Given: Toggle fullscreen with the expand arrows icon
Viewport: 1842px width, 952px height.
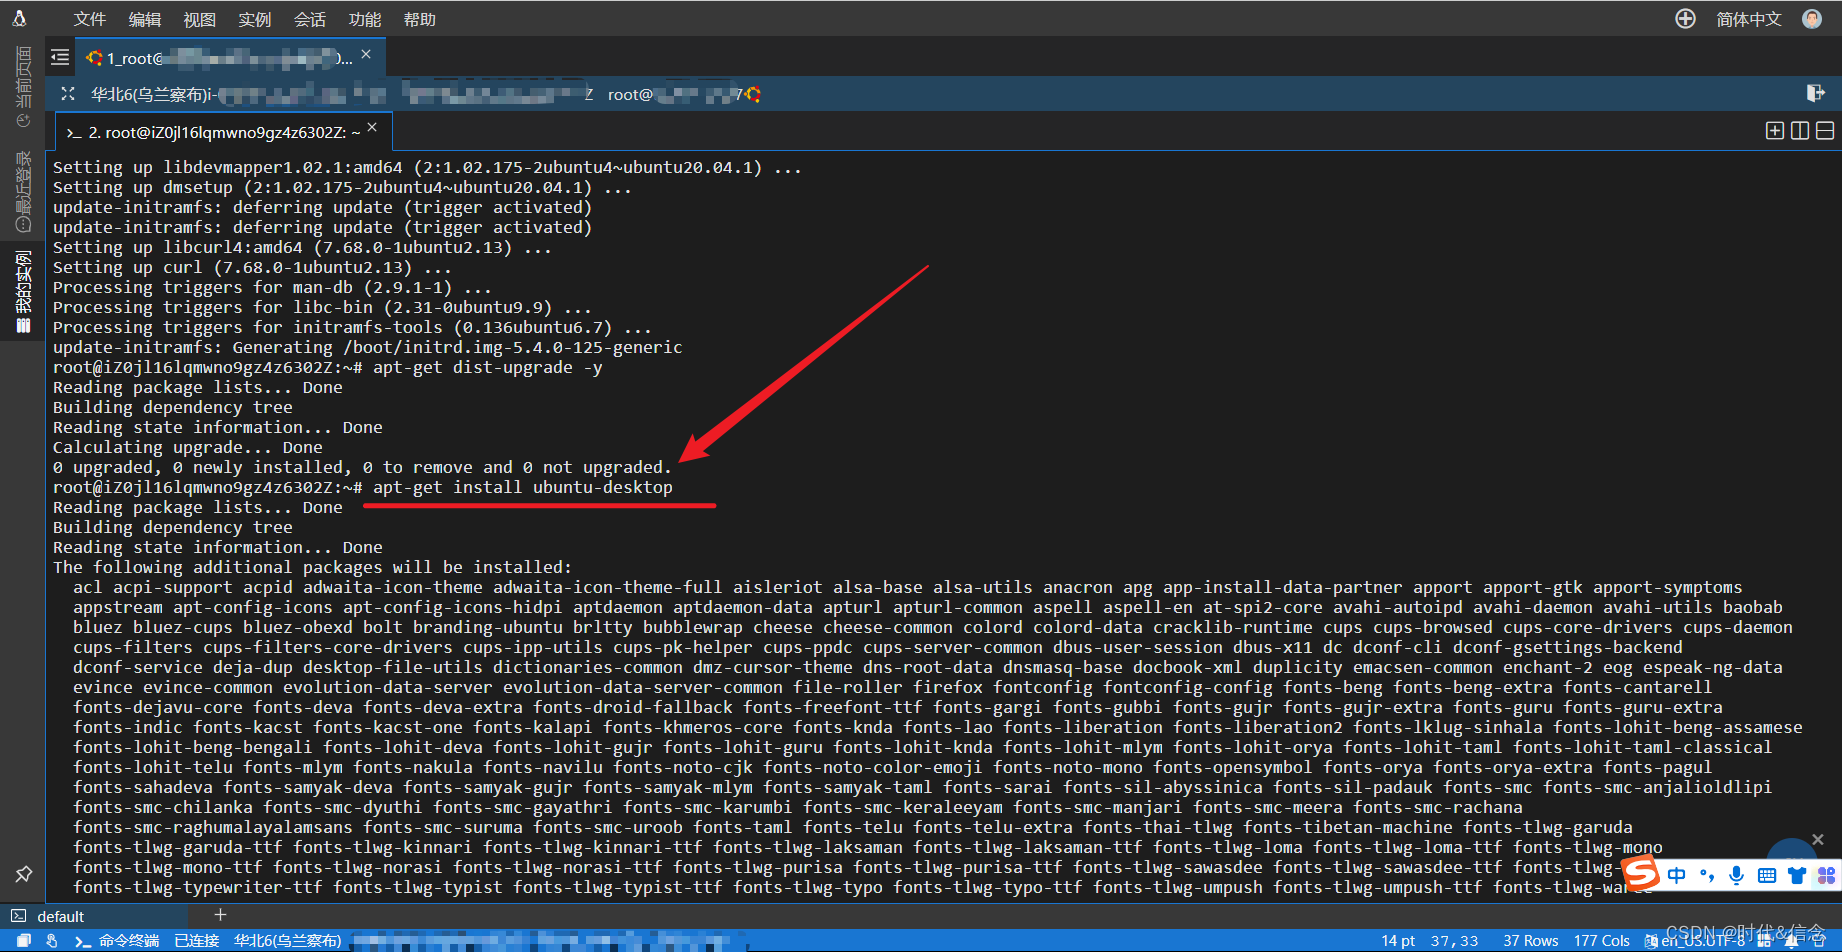Looking at the screenshot, I should point(68,94).
